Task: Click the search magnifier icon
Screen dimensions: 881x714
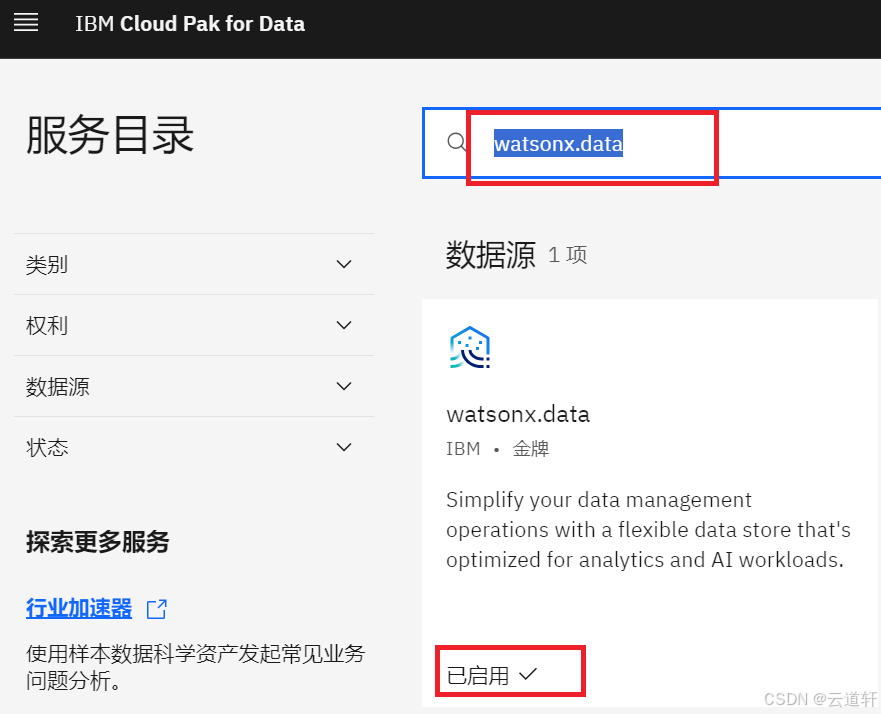Action: (x=456, y=142)
